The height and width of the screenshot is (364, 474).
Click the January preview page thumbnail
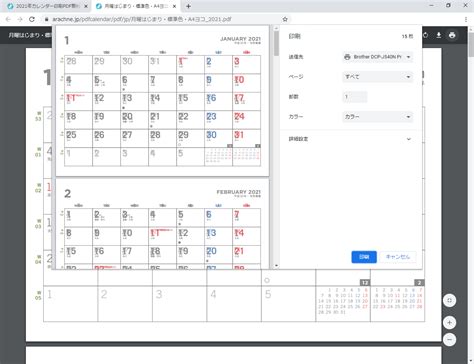coord(162,101)
